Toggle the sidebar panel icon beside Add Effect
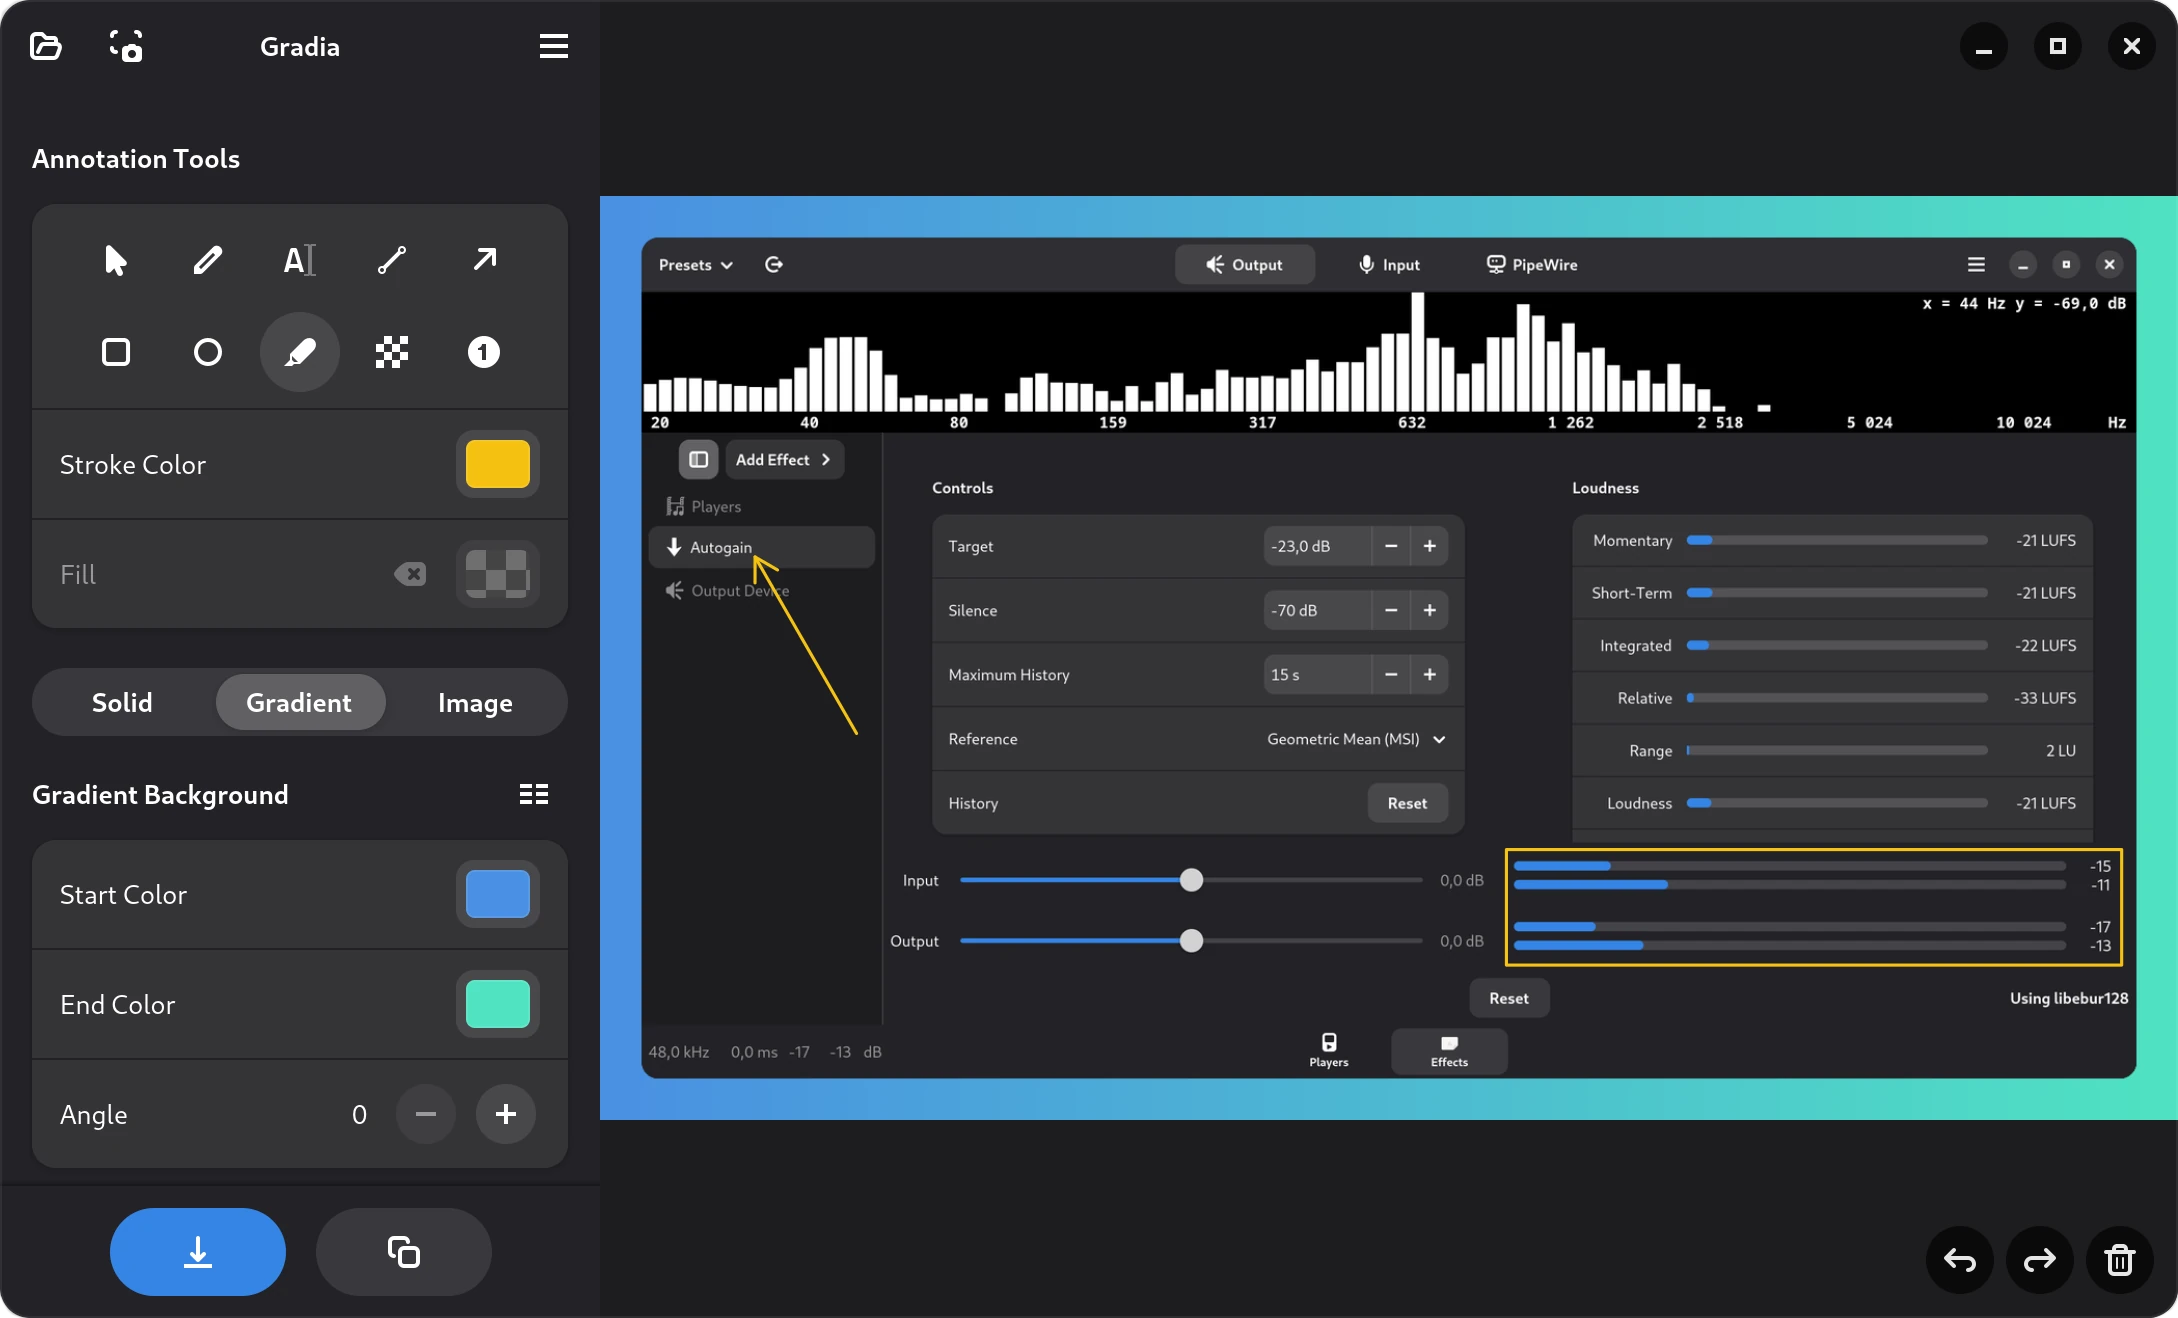Screen dimensions: 2178x1318 pyautogui.click(x=699, y=460)
